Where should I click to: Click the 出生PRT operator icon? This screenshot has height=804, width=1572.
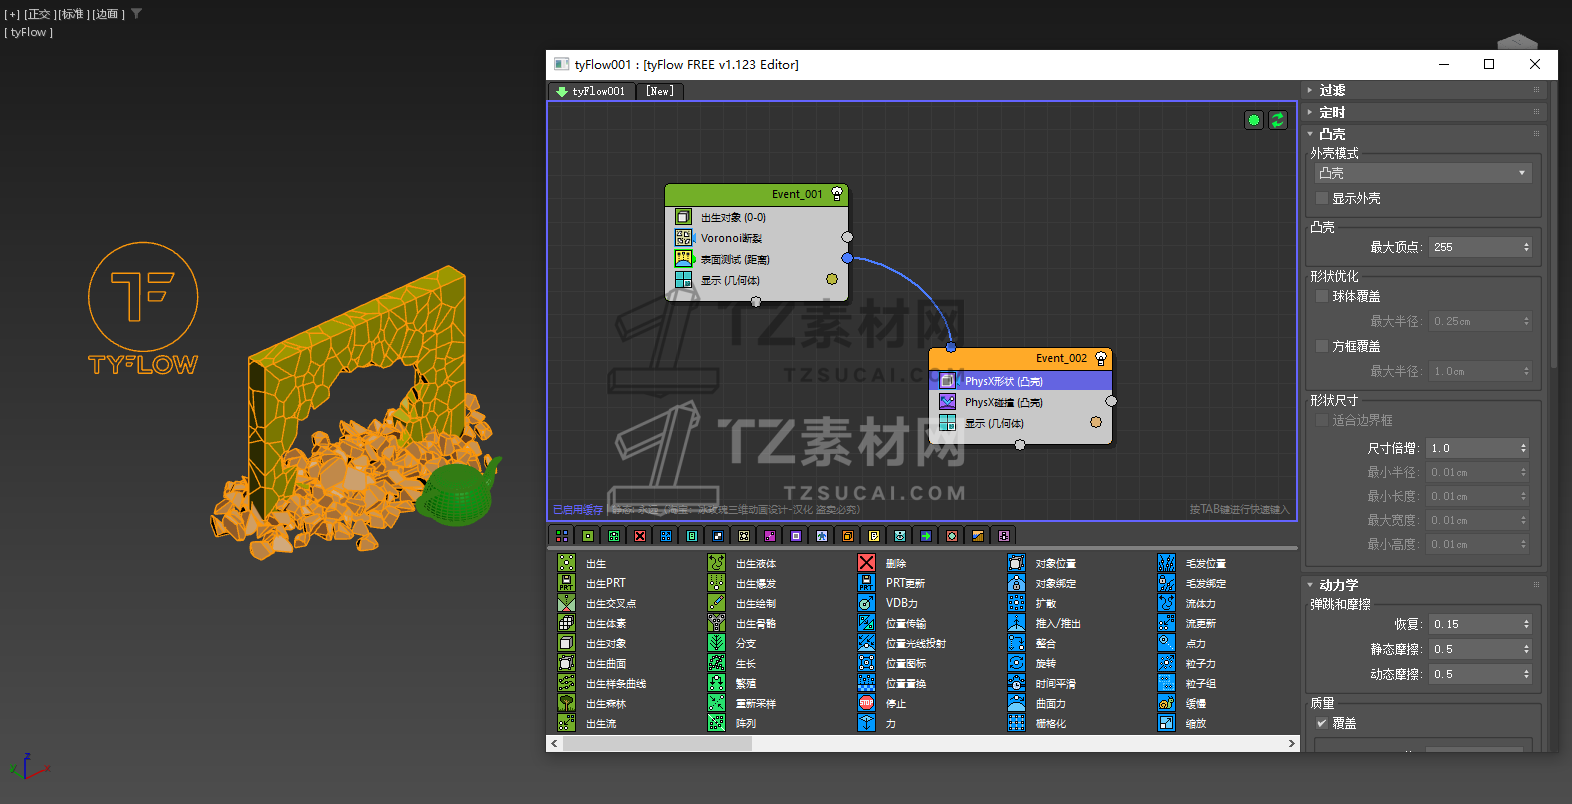coord(566,583)
